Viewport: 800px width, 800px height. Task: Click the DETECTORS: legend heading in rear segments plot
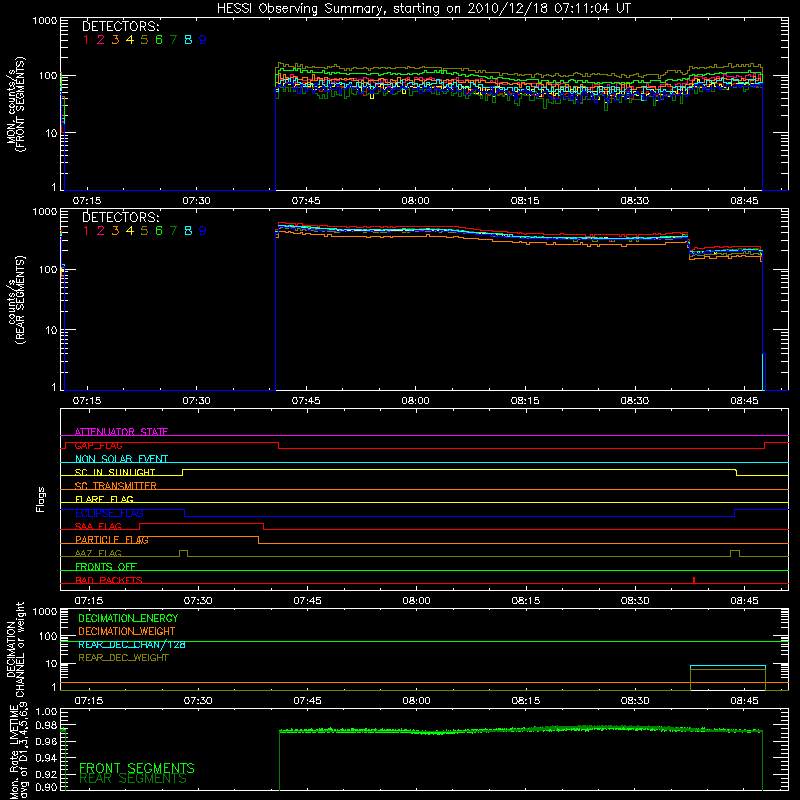coord(121,217)
